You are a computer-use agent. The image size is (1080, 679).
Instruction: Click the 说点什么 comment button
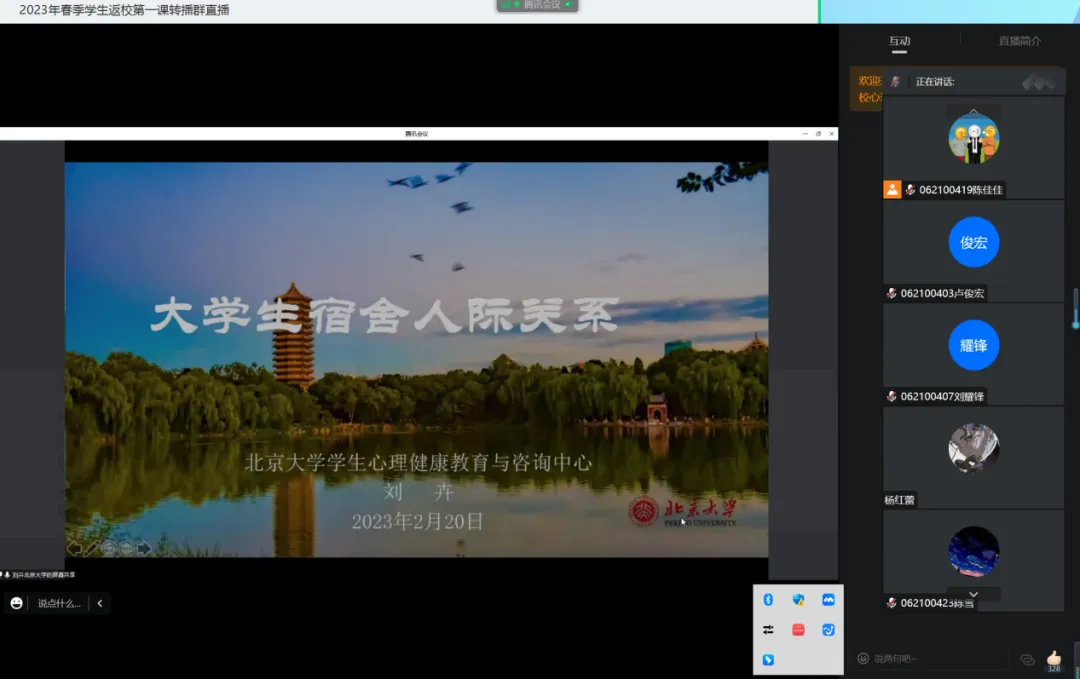58,603
